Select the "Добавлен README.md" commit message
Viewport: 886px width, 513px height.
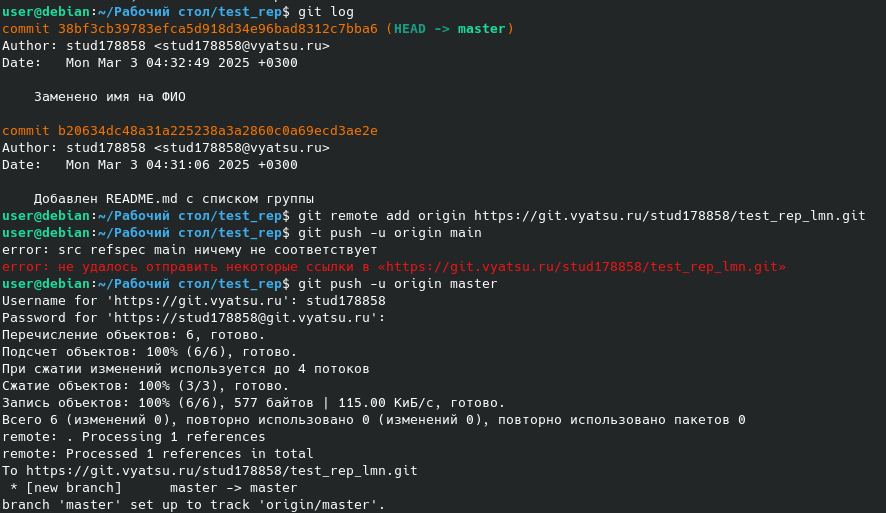click(173, 198)
